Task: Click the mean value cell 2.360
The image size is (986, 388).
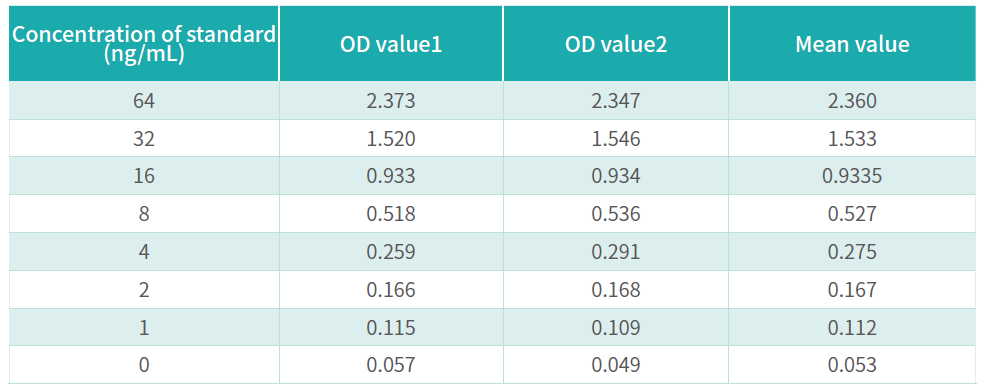Action: coord(853,101)
